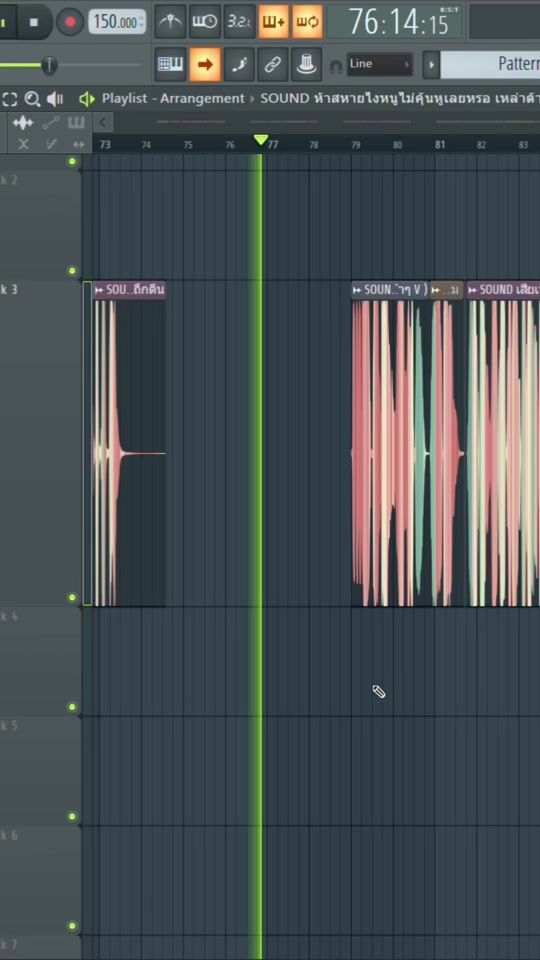Toggle the metronome icon

pyautogui.click(x=170, y=21)
